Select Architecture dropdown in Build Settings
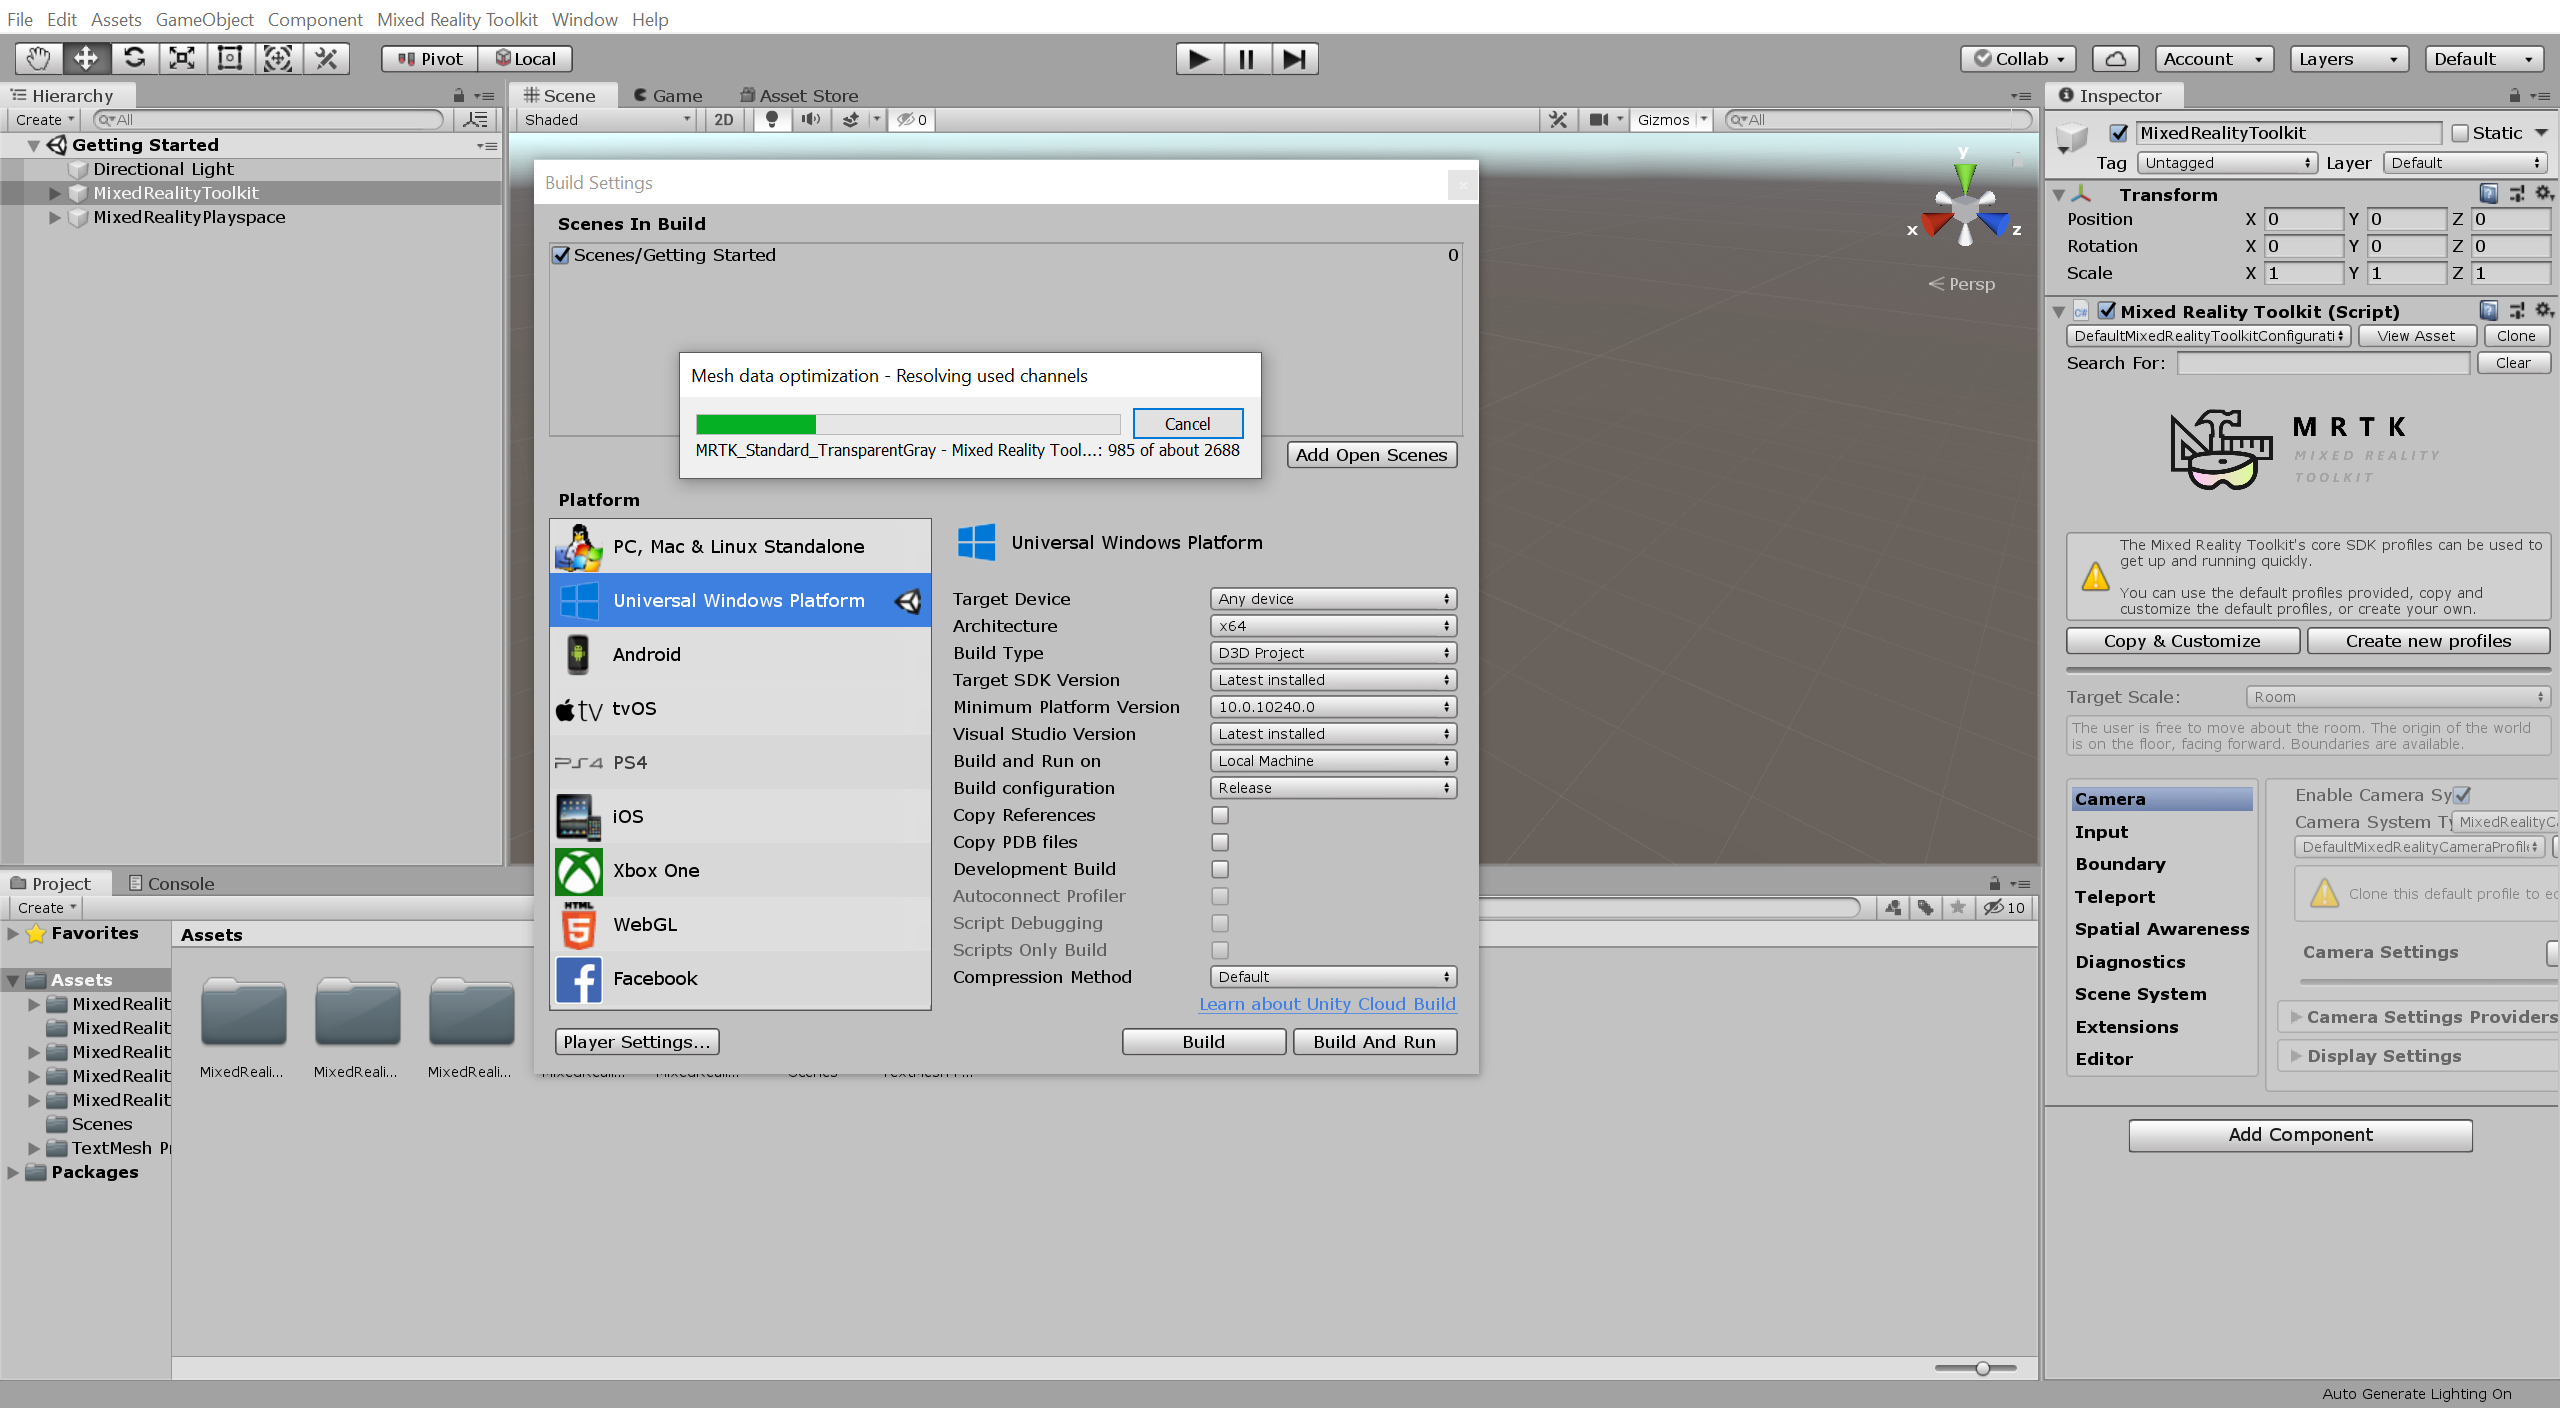The height and width of the screenshot is (1408, 2560). click(1331, 624)
